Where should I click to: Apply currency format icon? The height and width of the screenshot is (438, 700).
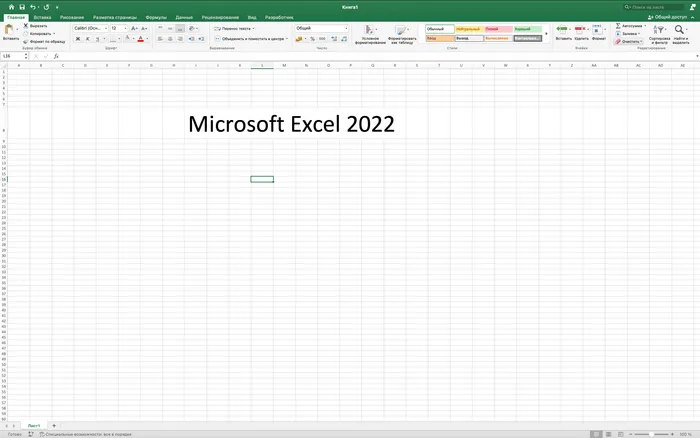coord(299,39)
